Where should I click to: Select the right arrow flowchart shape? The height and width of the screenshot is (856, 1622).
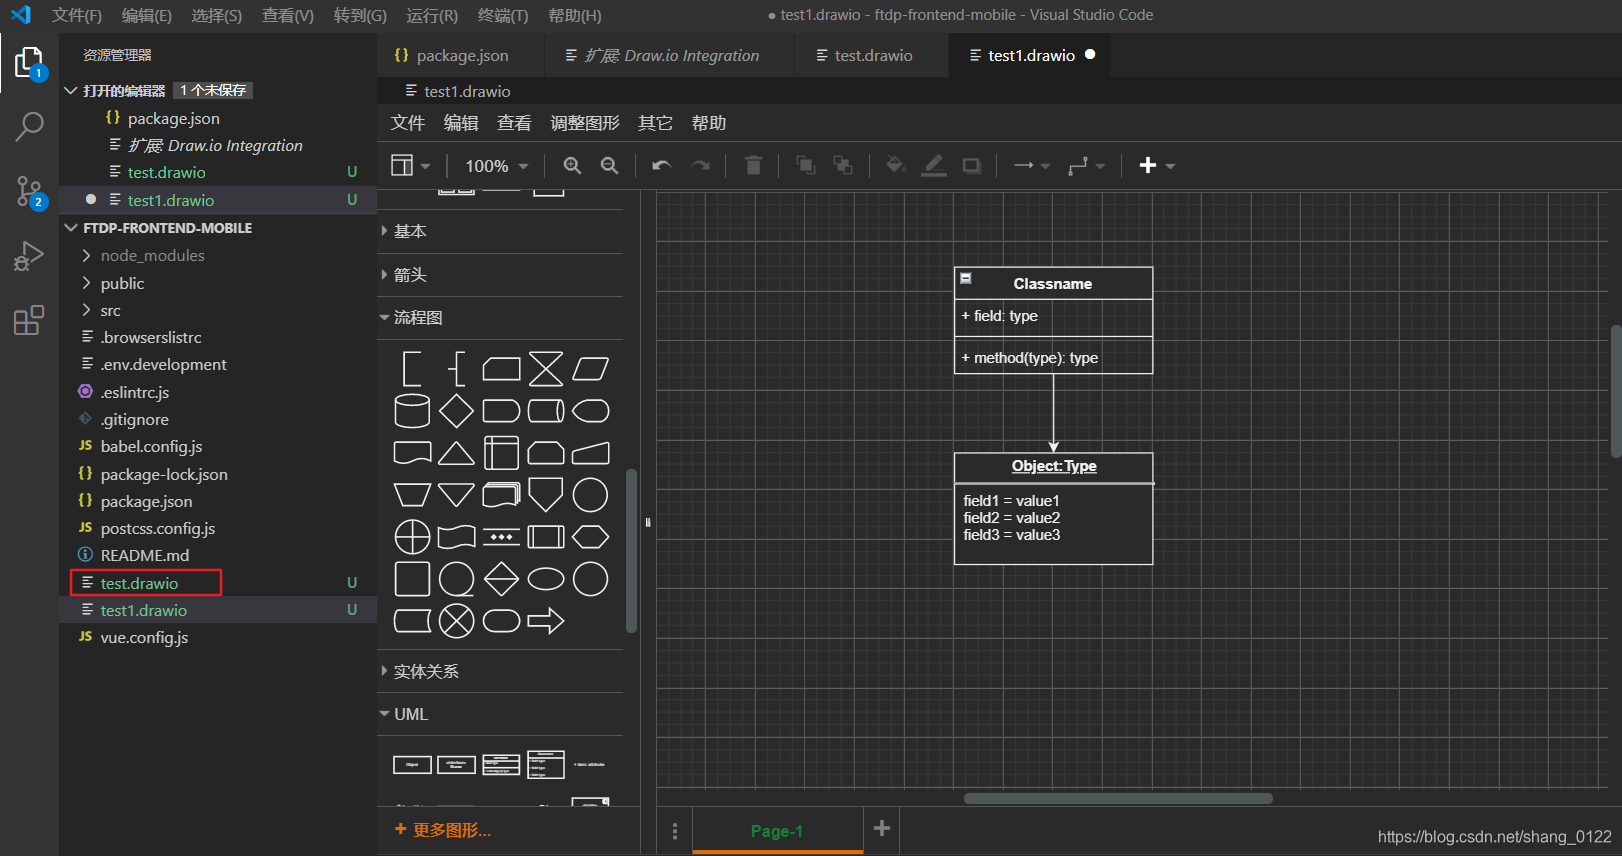click(546, 621)
